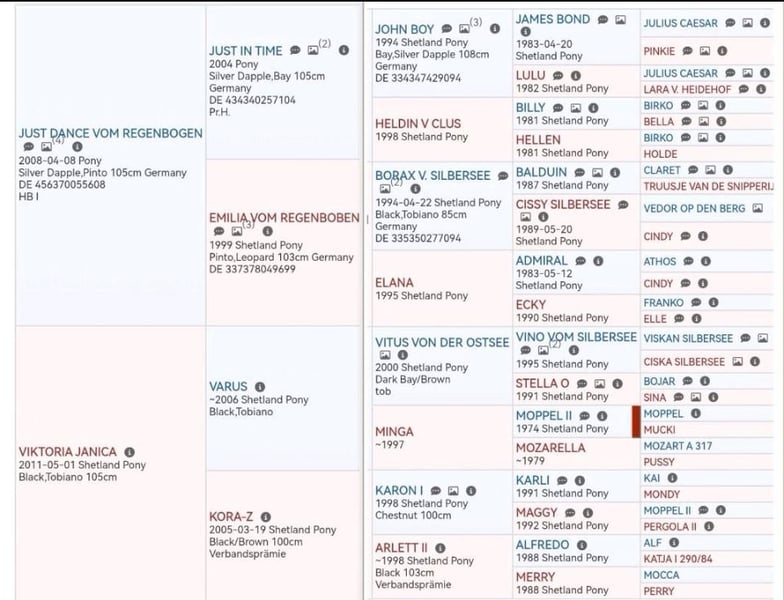Open the VITUS VON DER OSTSEE horse link

tap(442, 342)
